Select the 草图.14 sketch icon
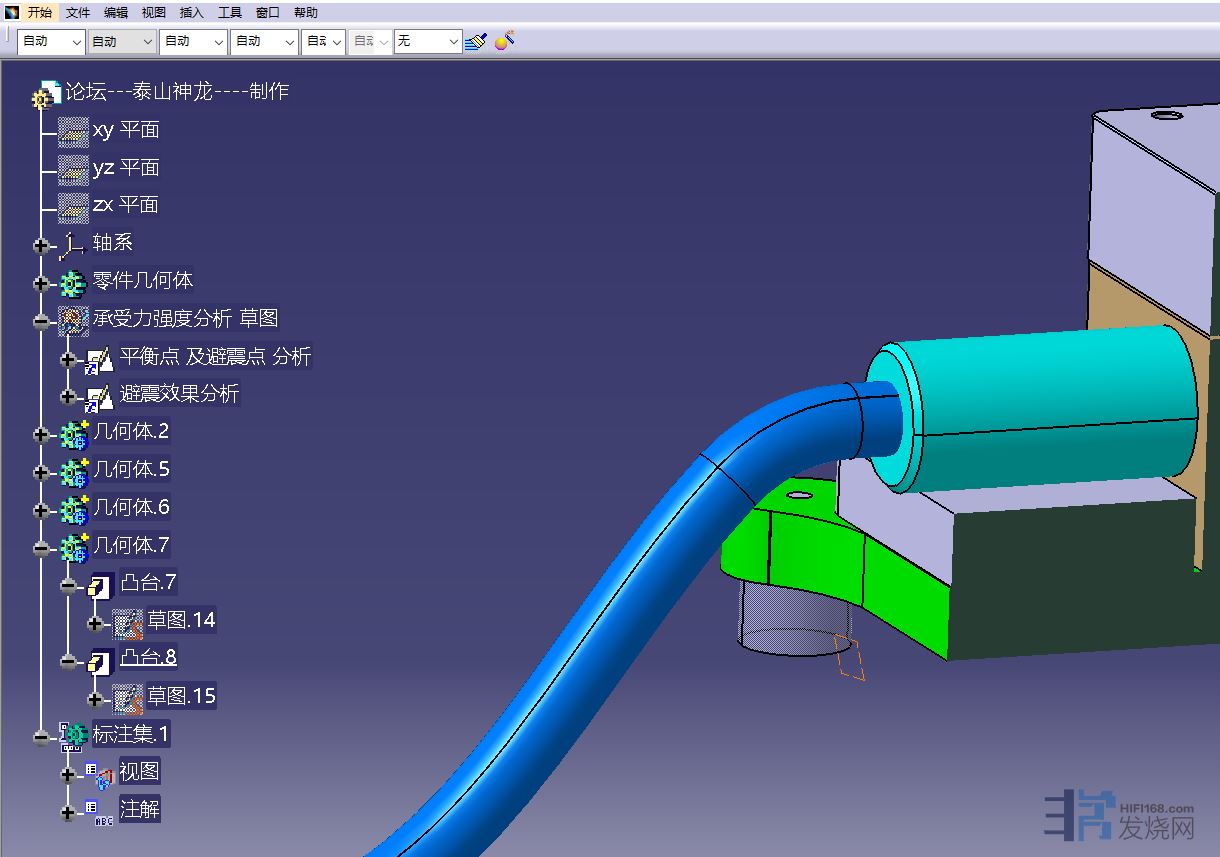Viewport: 1220px width, 857px height. pyautogui.click(x=128, y=622)
